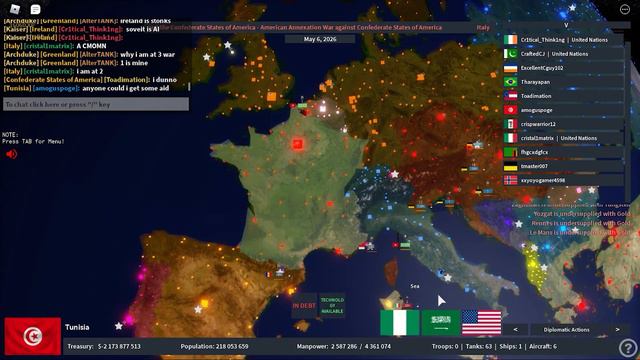Click the large Tunisia country flag
Viewport: 640px width, 360px height.
point(33,336)
